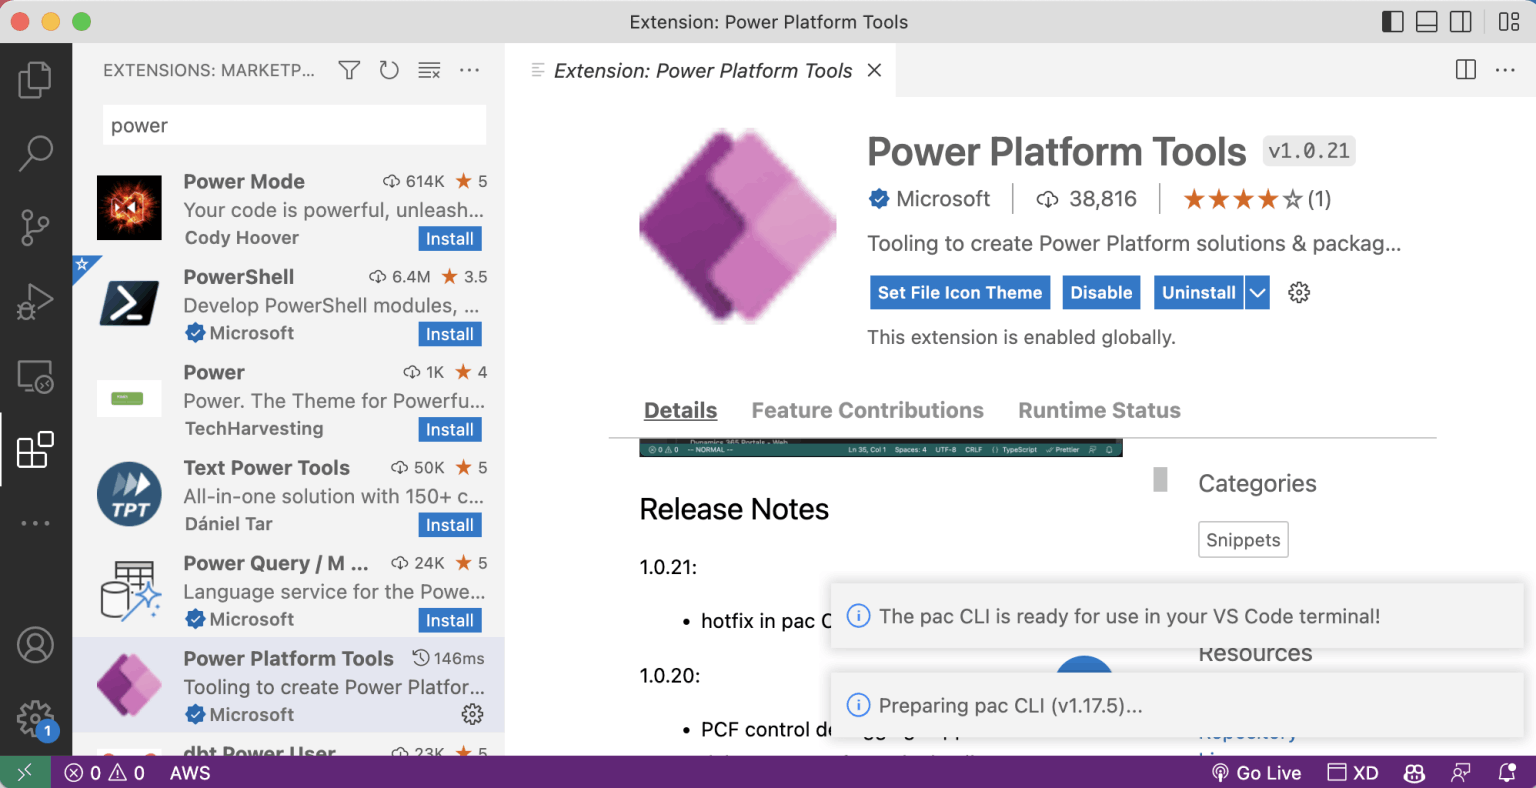Select the Extensions view icon
The width and height of the screenshot is (1536, 788).
[35, 450]
